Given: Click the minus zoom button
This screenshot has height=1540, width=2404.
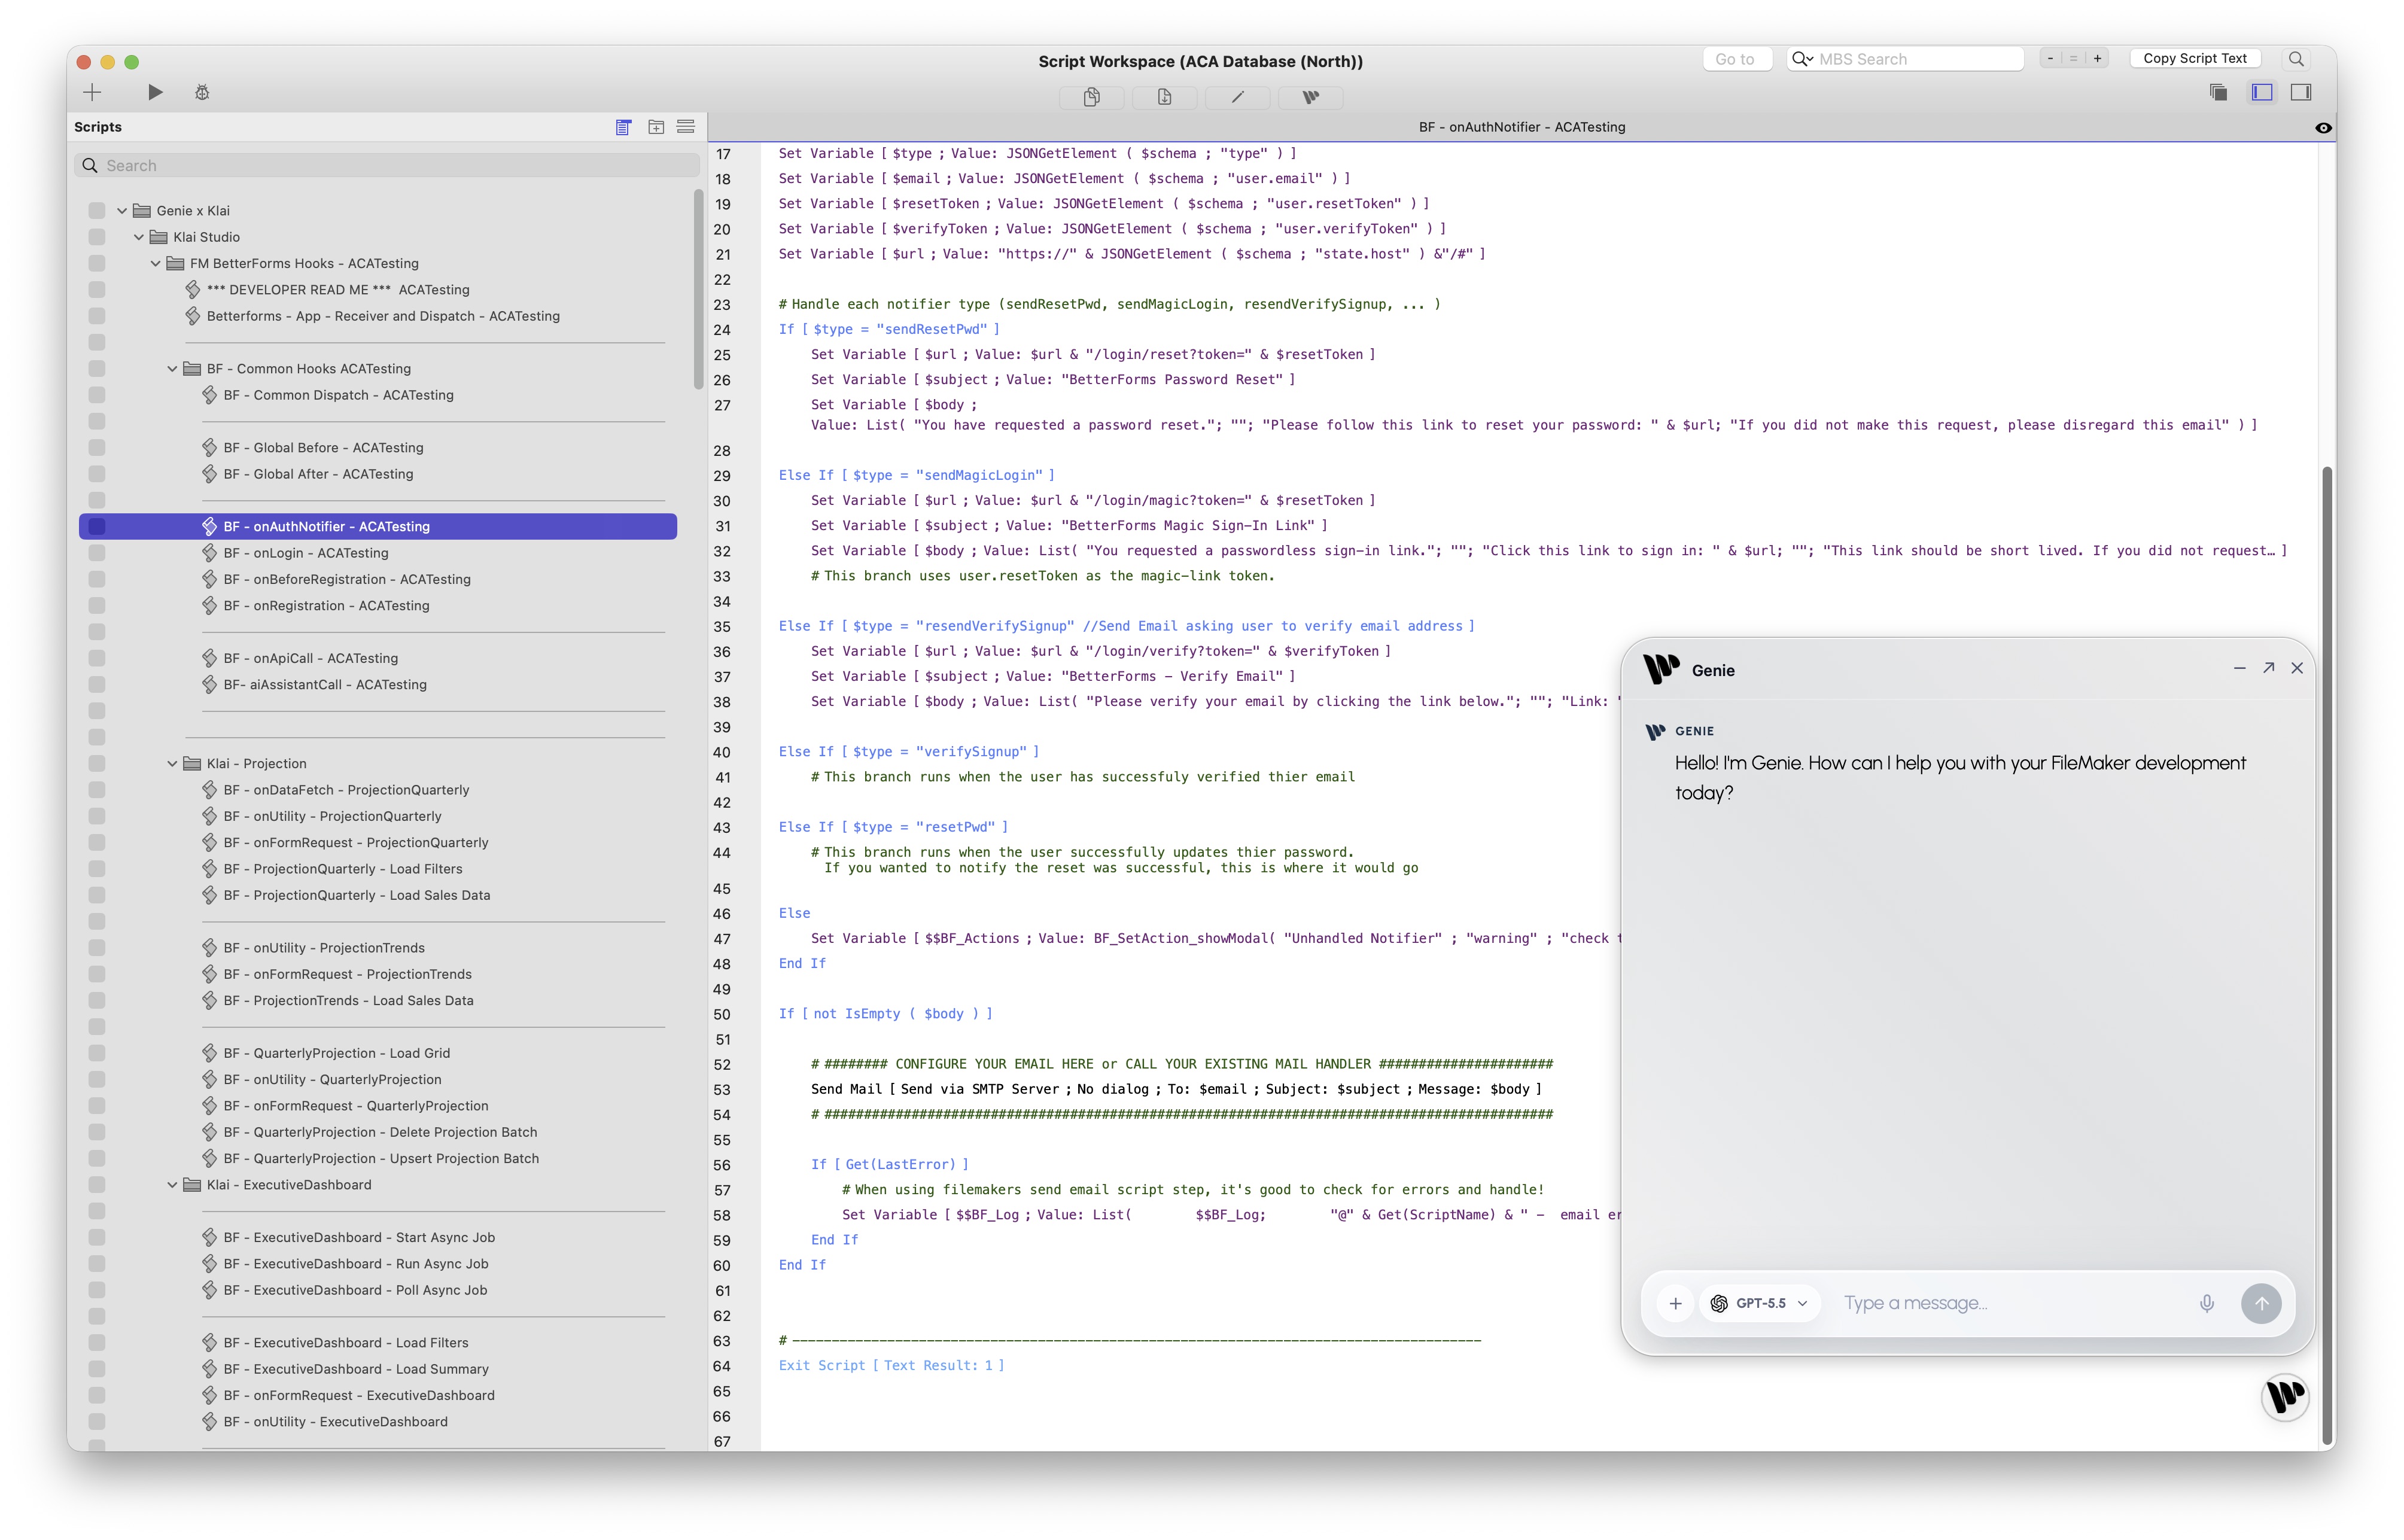Looking at the screenshot, I should [2051, 59].
